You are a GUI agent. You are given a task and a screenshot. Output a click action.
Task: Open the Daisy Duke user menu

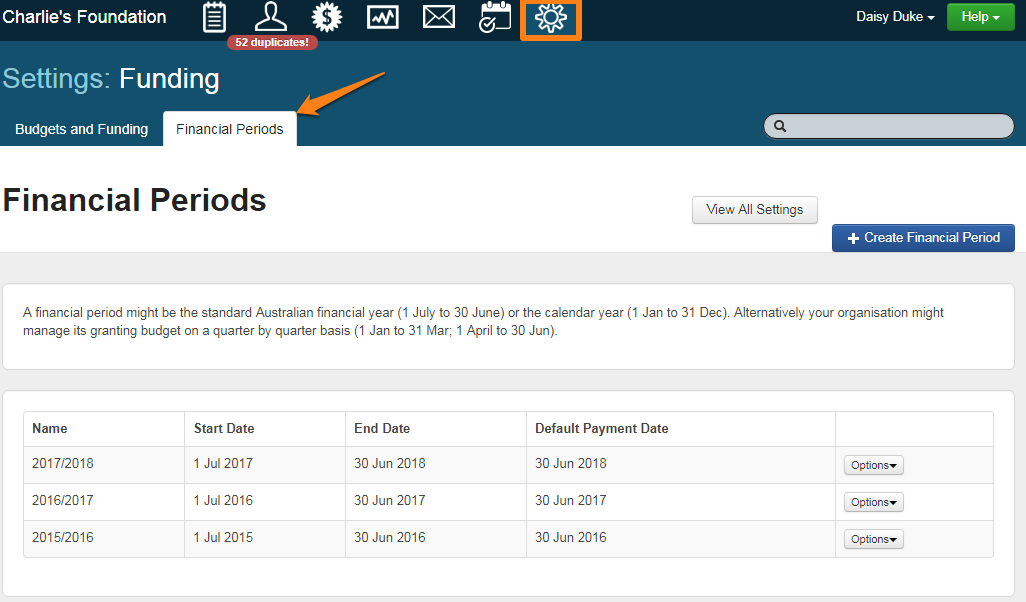895,17
